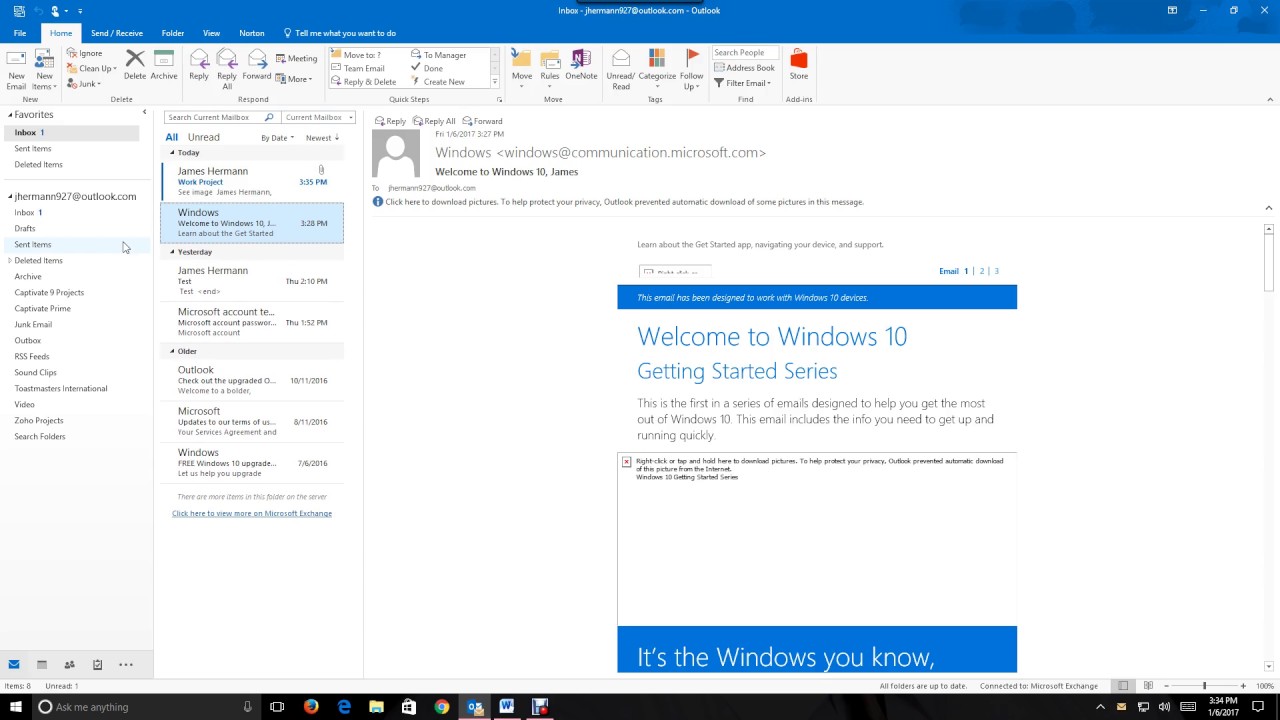Select the To Manager quick step

[x=439, y=55]
